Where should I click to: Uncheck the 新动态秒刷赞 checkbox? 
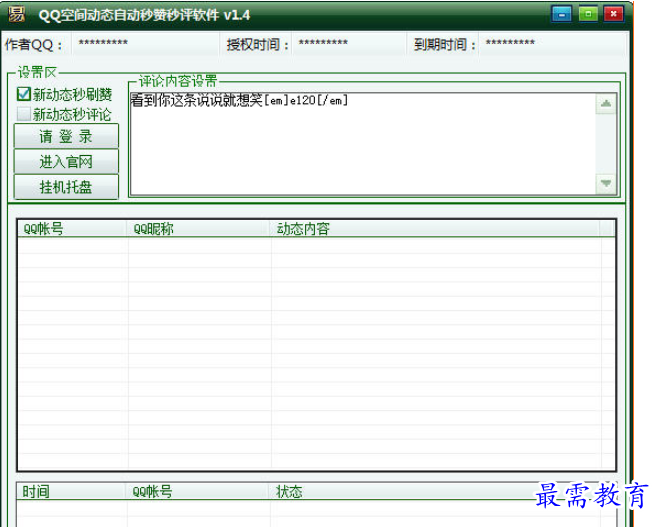23,94
